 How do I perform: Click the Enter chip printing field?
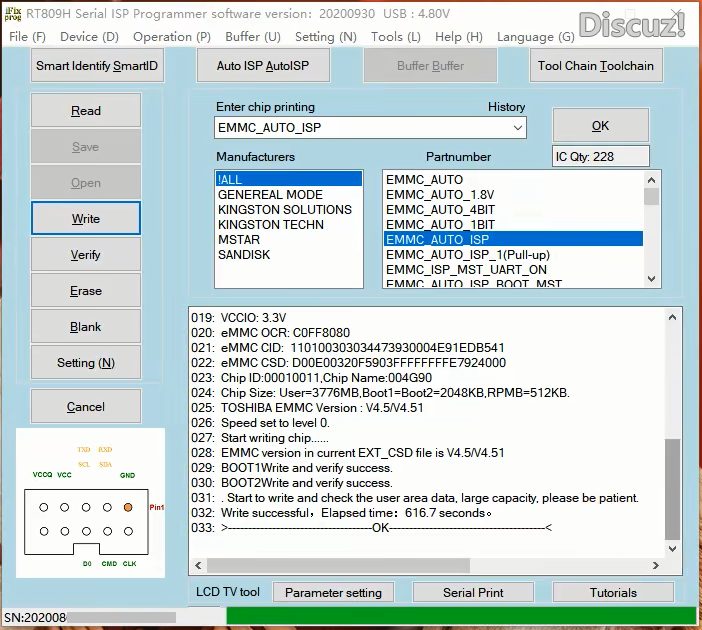(362, 128)
